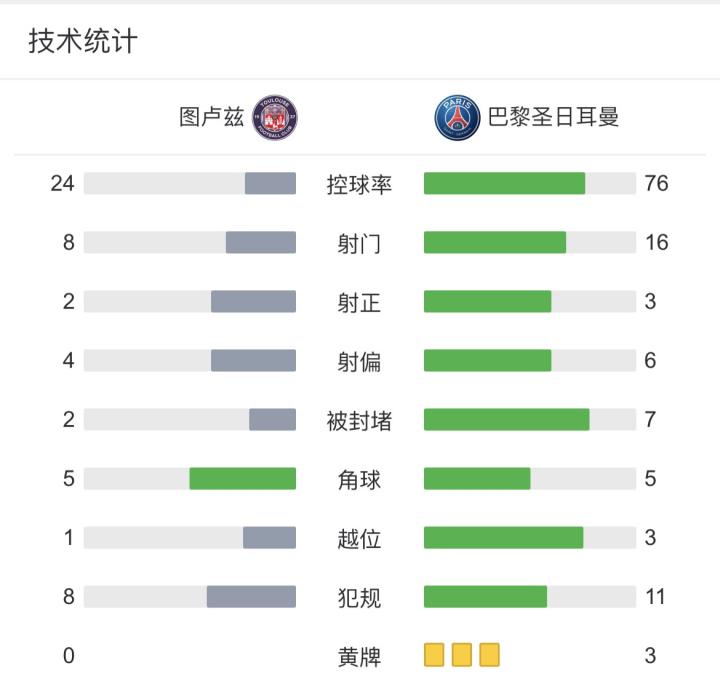Image resolution: width=720 pixels, height=687 pixels.
Task: Click the 控球率 stat label
Action: click(x=359, y=184)
